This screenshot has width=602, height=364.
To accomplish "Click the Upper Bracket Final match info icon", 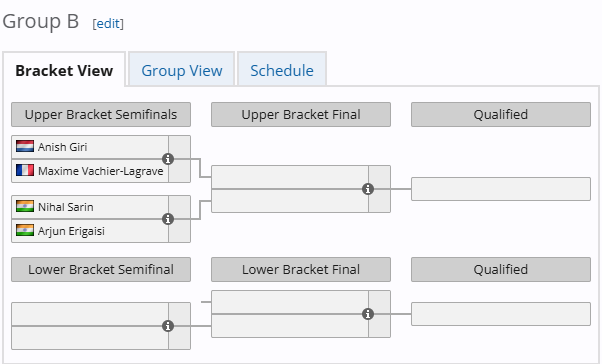I will [x=368, y=189].
